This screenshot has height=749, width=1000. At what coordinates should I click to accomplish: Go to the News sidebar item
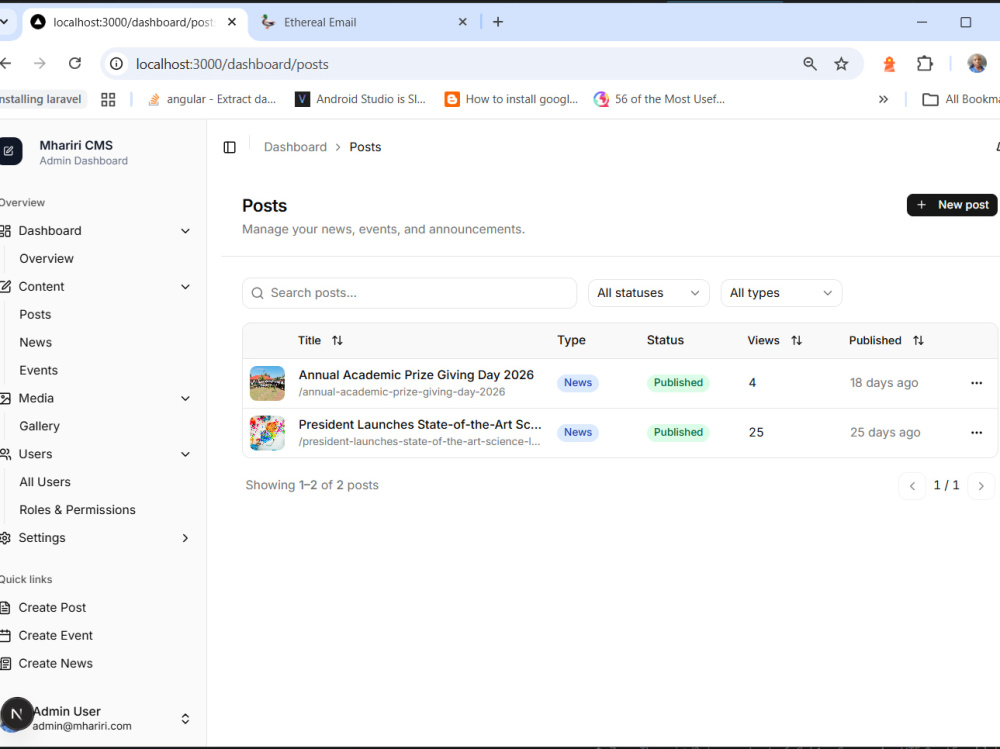[35, 343]
